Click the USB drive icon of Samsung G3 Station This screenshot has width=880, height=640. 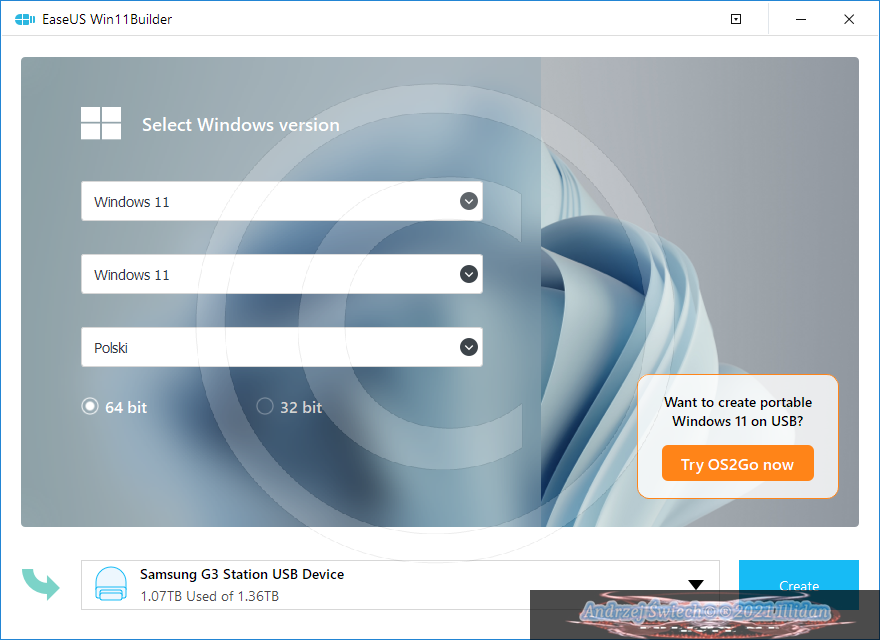[x=111, y=584]
